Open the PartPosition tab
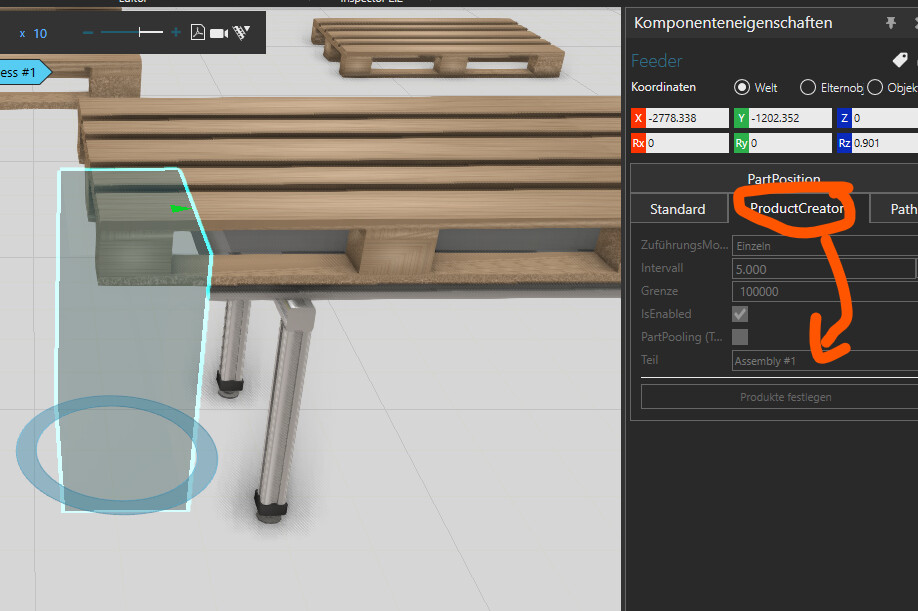 coord(783,179)
